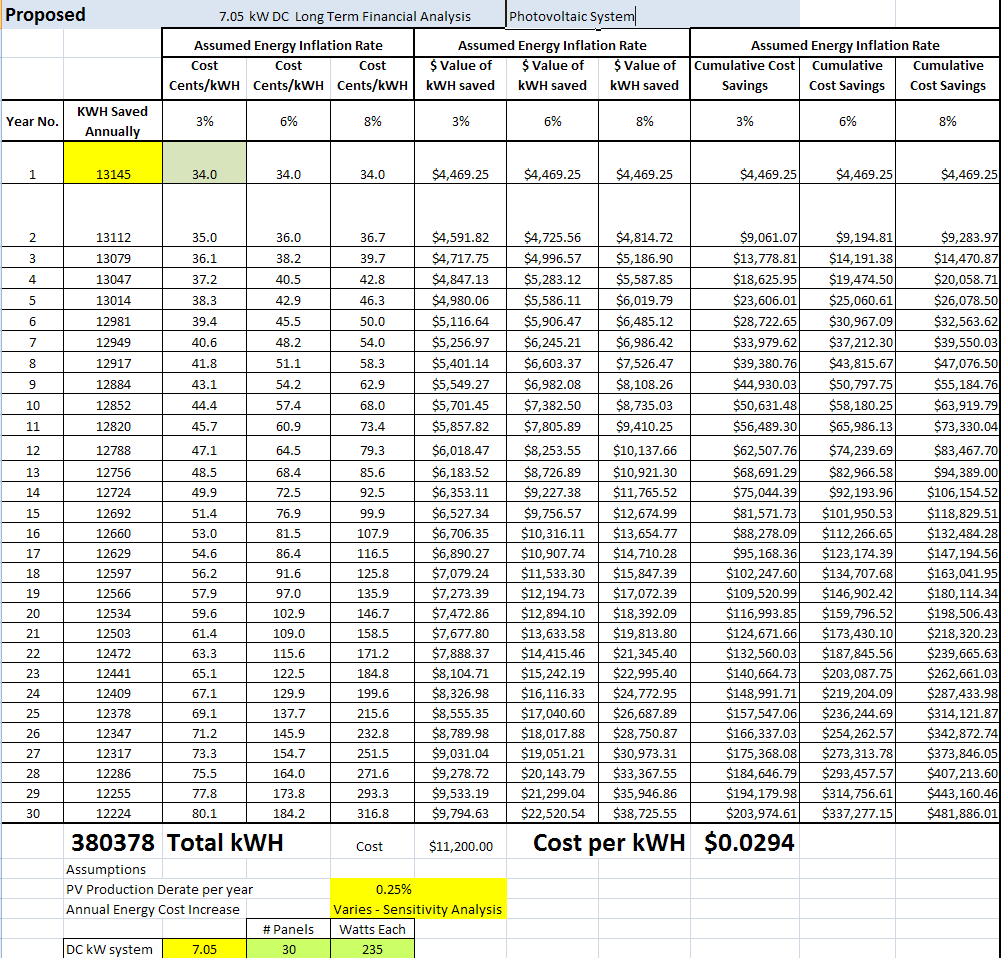
Task: Select the $218,320.23 cumulative cell
Action: click(x=947, y=633)
